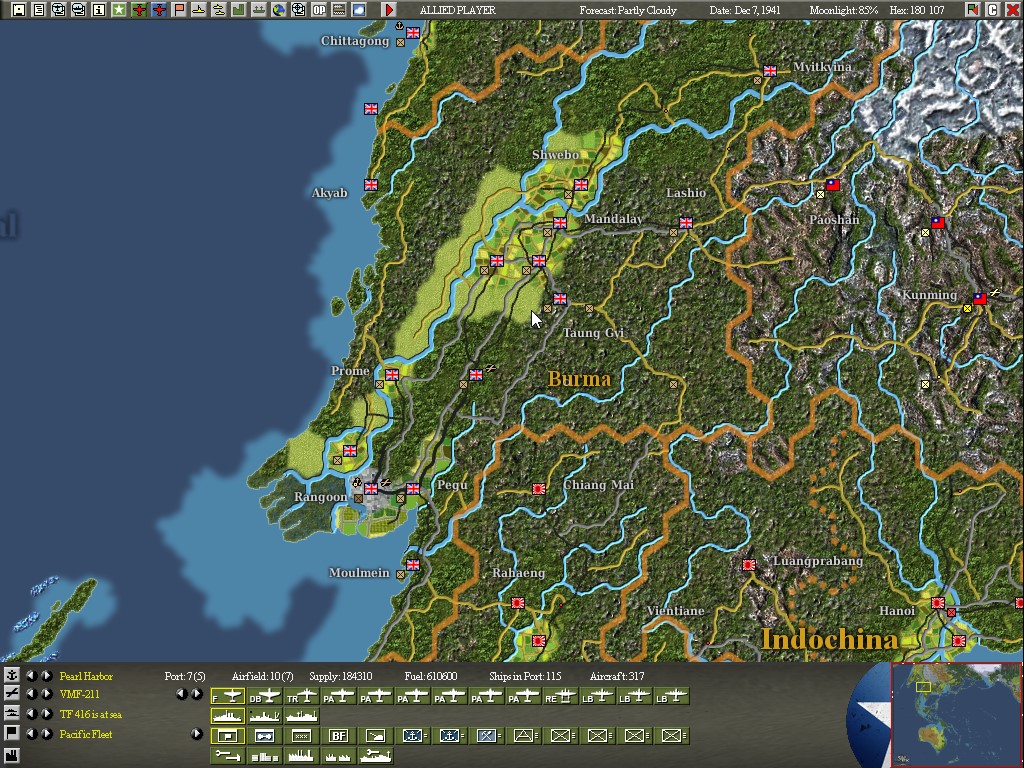Click the save game disk icon
Screen dimensions: 1024x768
coord(18,10)
